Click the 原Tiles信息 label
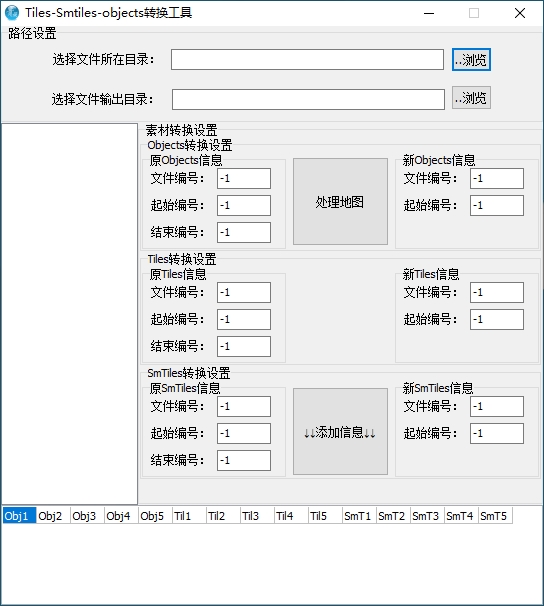Screen dimensions: 544x606 [x=178, y=274]
